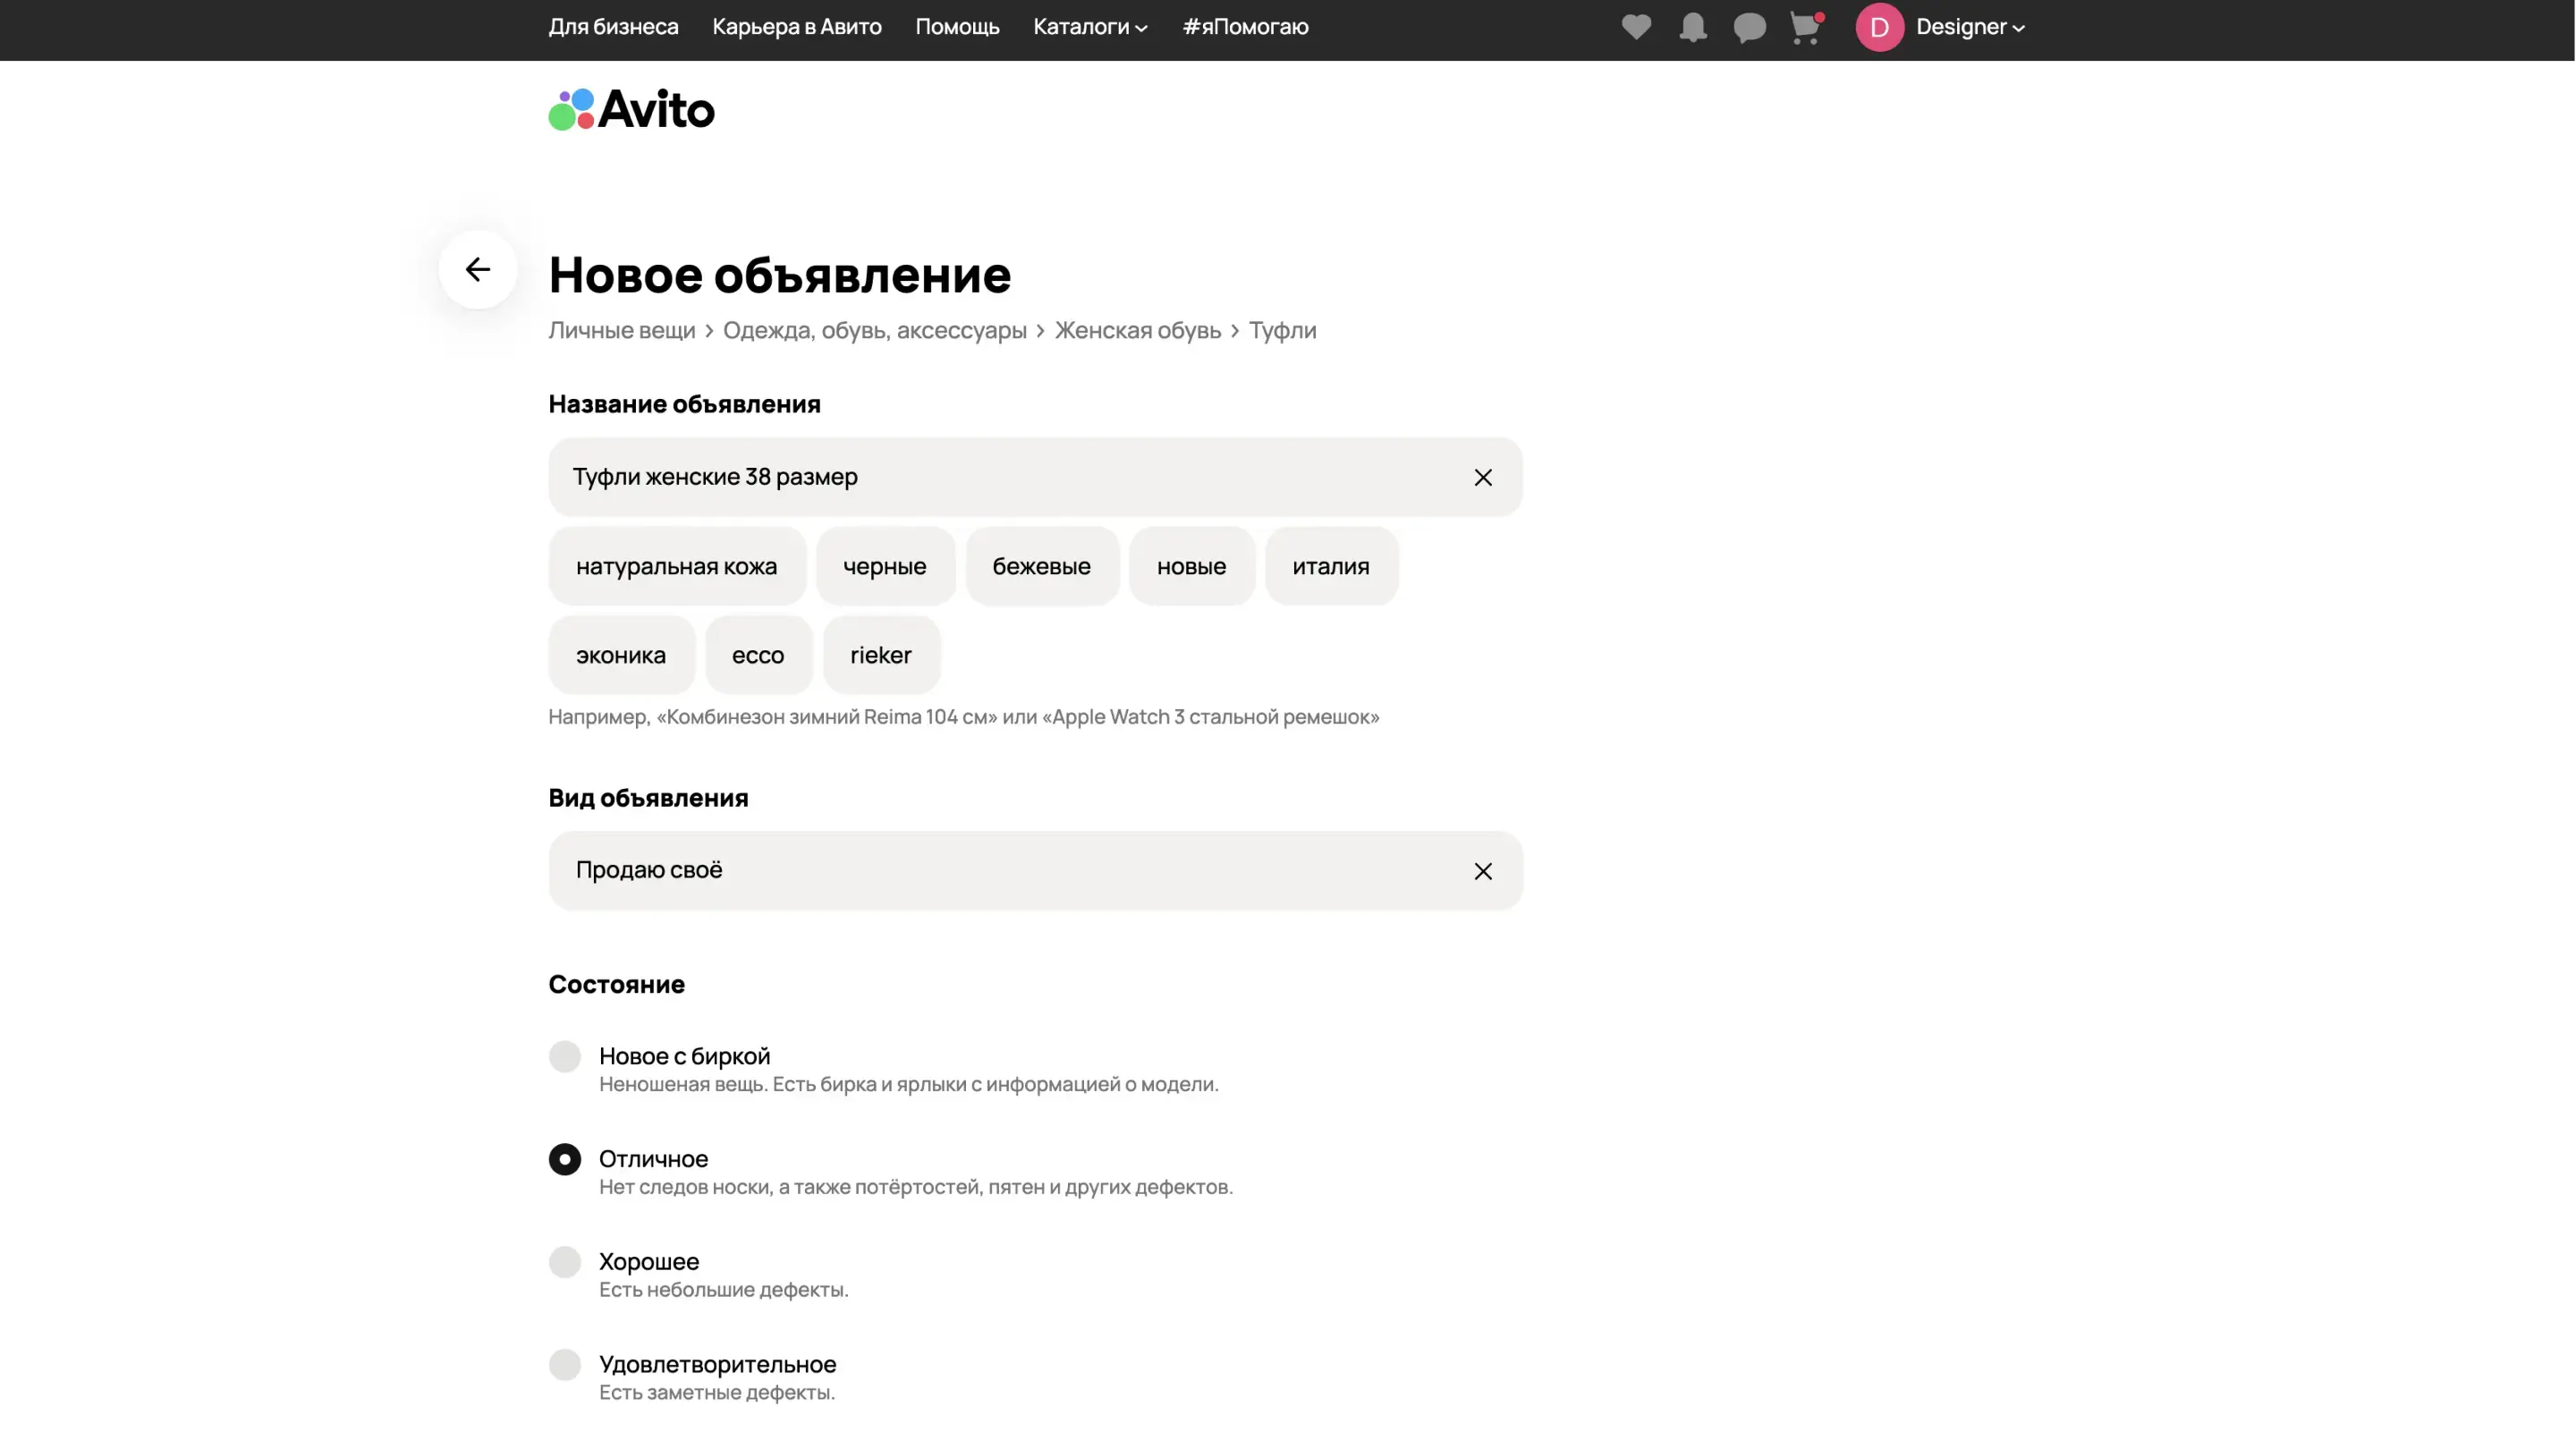Viewport: 2576px width, 1449px height.
Task: Click the Avito logo
Action: (632, 110)
